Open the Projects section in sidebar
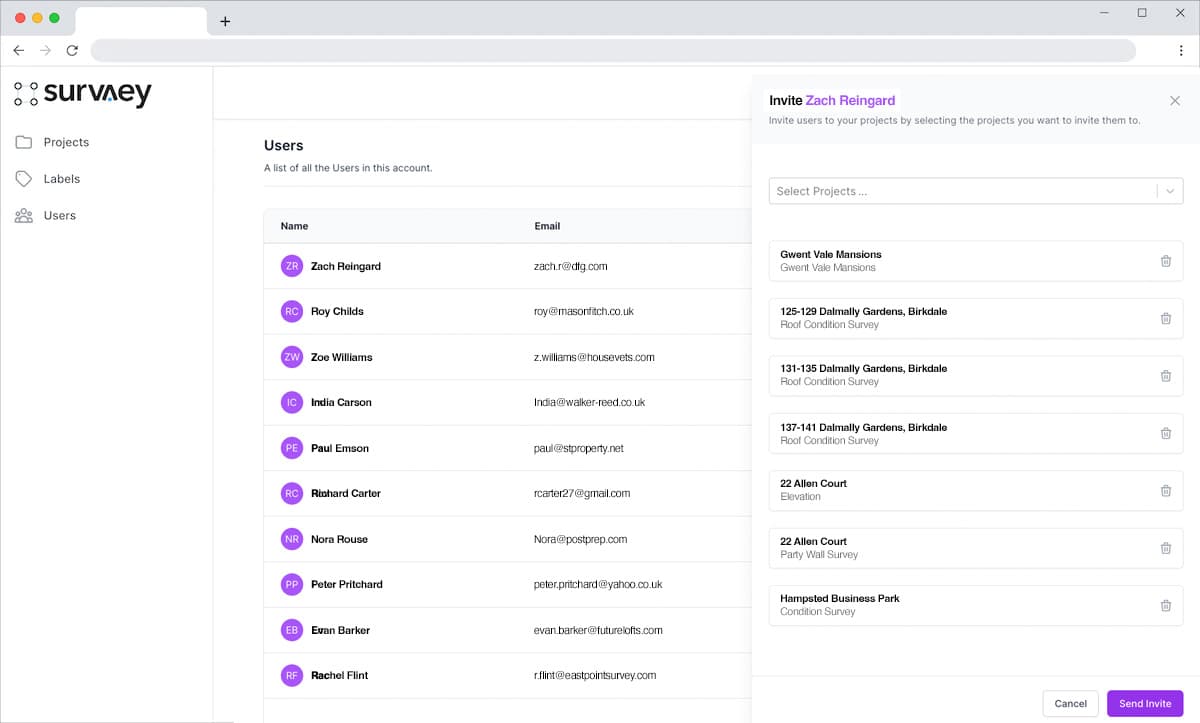 66,142
